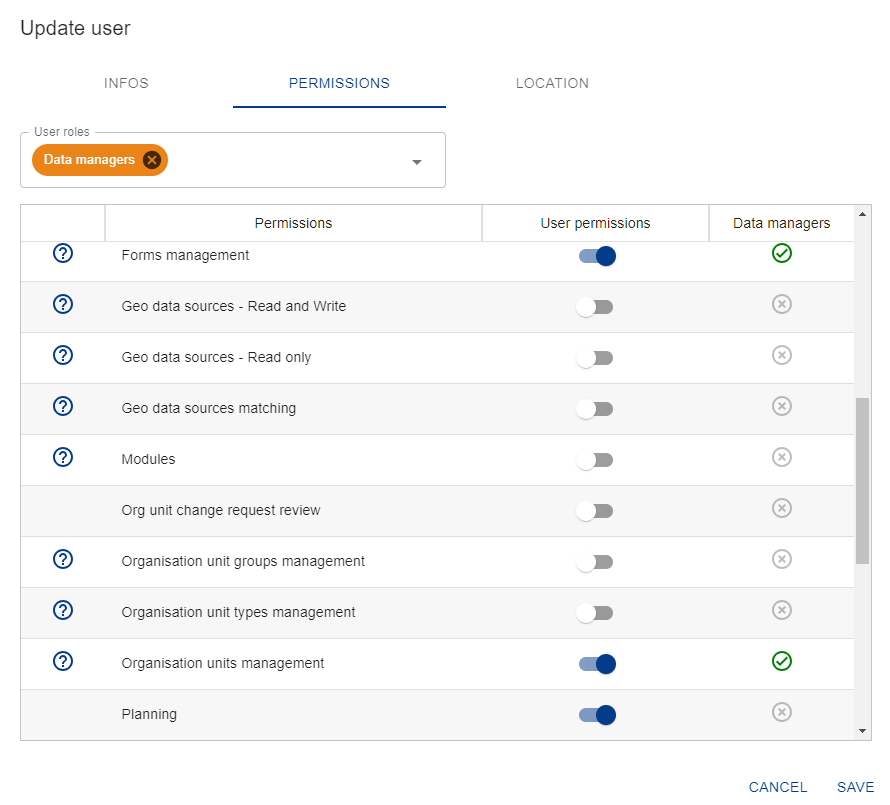Open help icon for Geo data sources matching
This screenshot has height=805, width=890.
63,406
